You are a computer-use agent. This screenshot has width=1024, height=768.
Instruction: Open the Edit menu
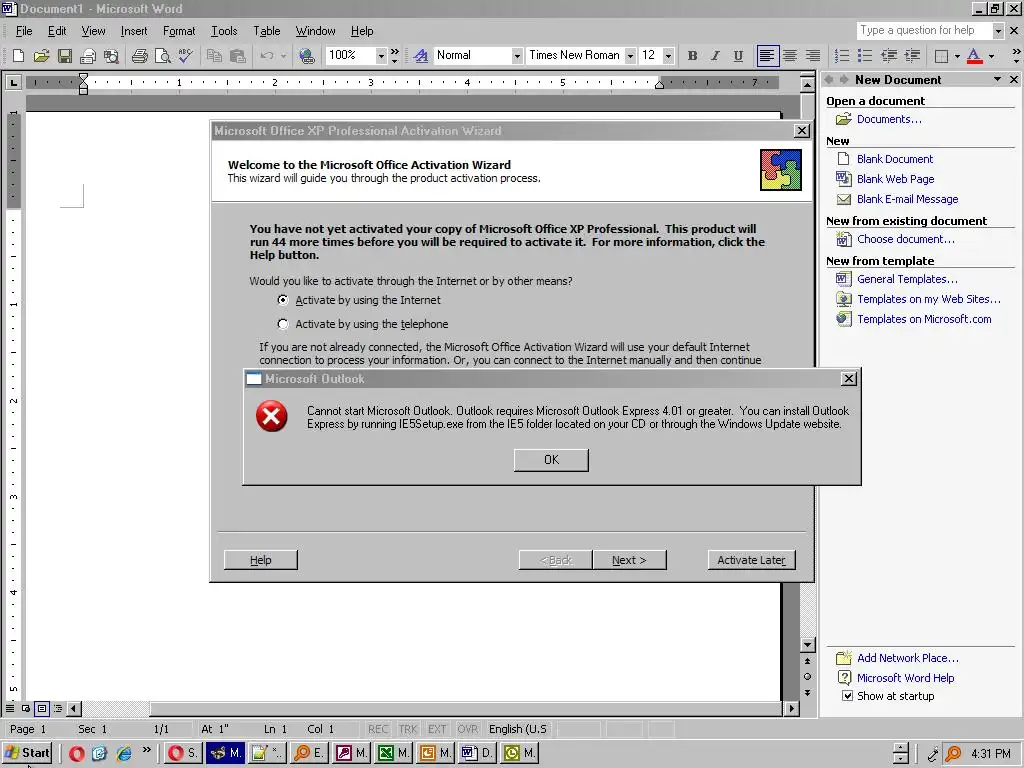(57, 31)
